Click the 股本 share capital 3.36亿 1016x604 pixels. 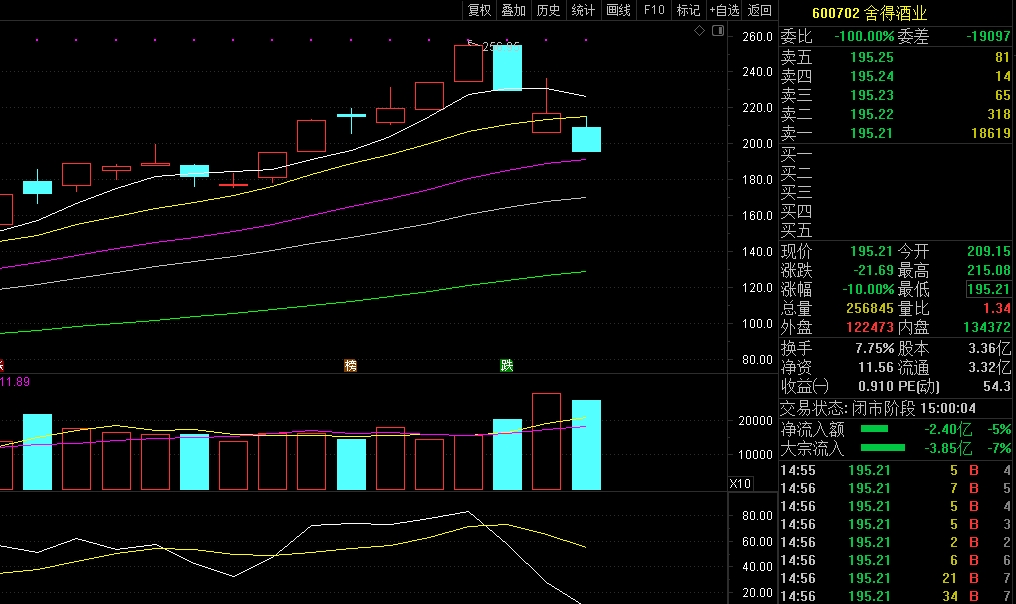click(989, 348)
